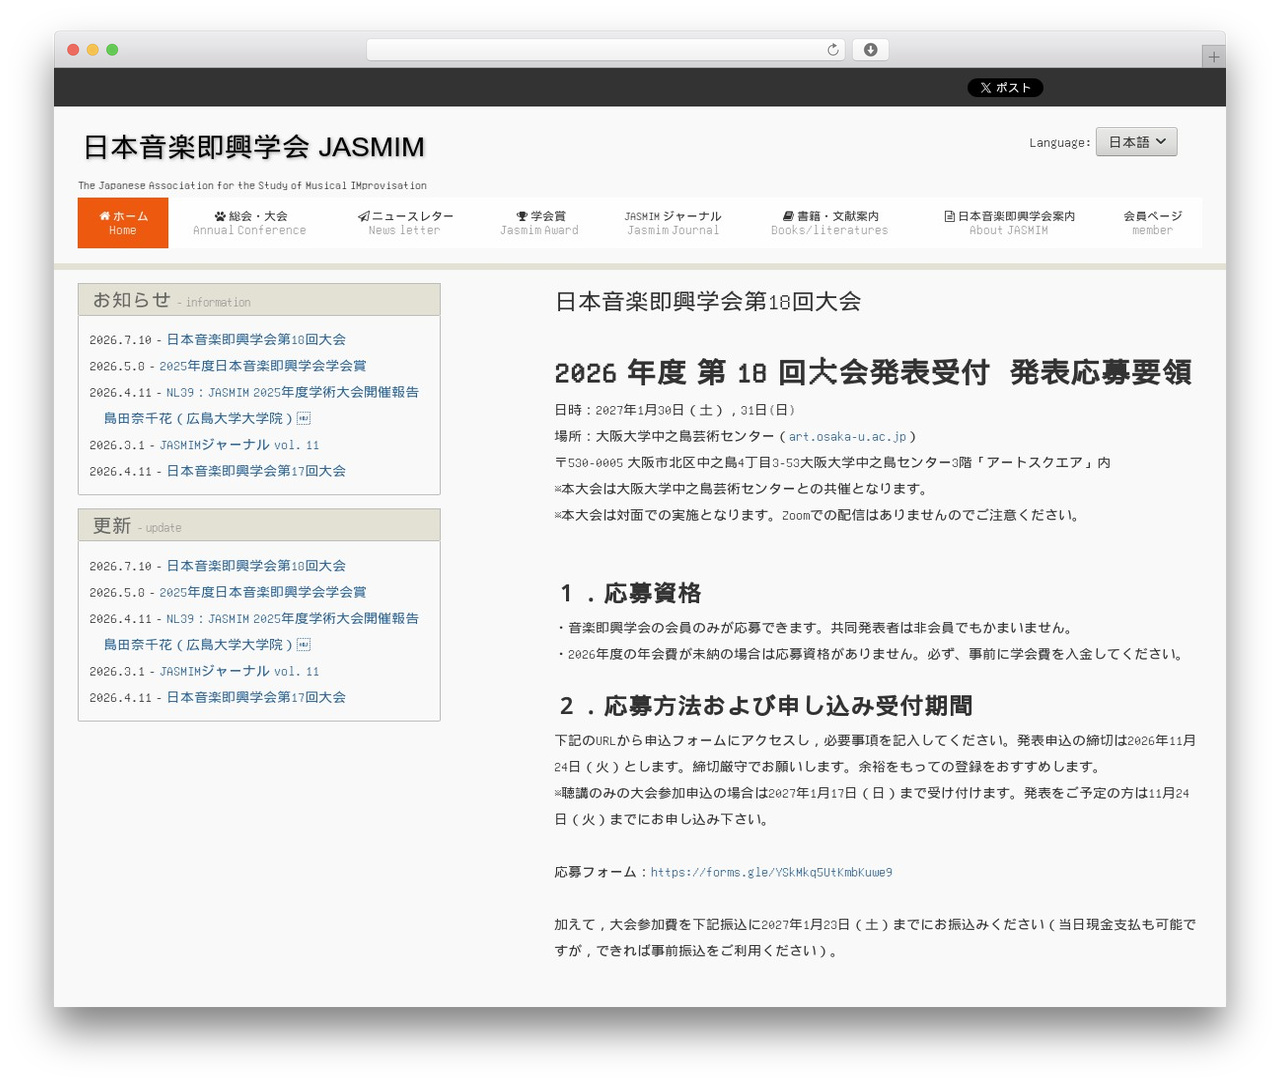Open 第18回大会 link in お知らせ panel
This screenshot has width=1280, height=1084.
click(x=256, y=340)
